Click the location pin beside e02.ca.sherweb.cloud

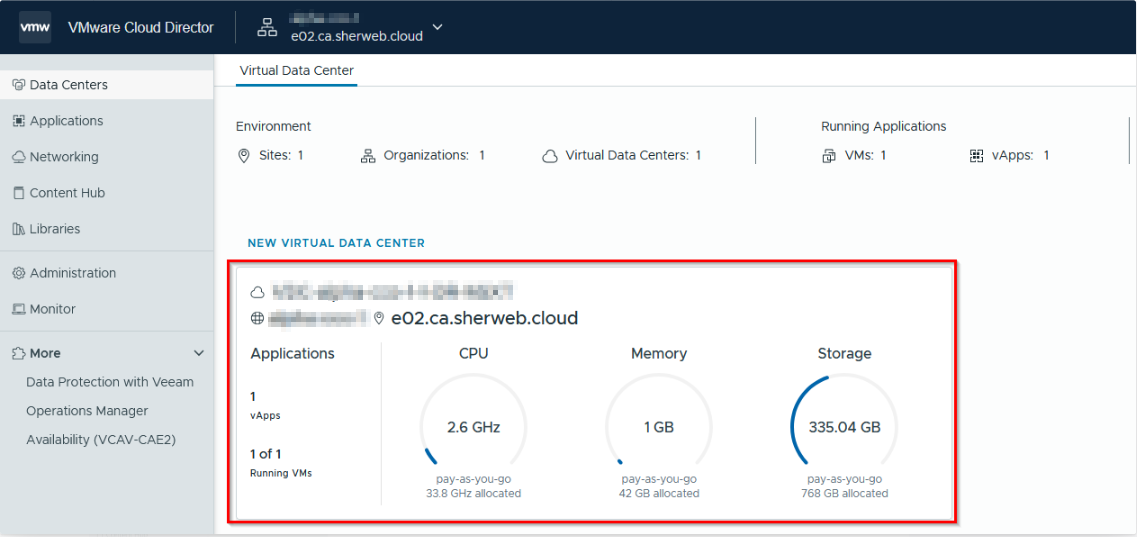[379, 318]
